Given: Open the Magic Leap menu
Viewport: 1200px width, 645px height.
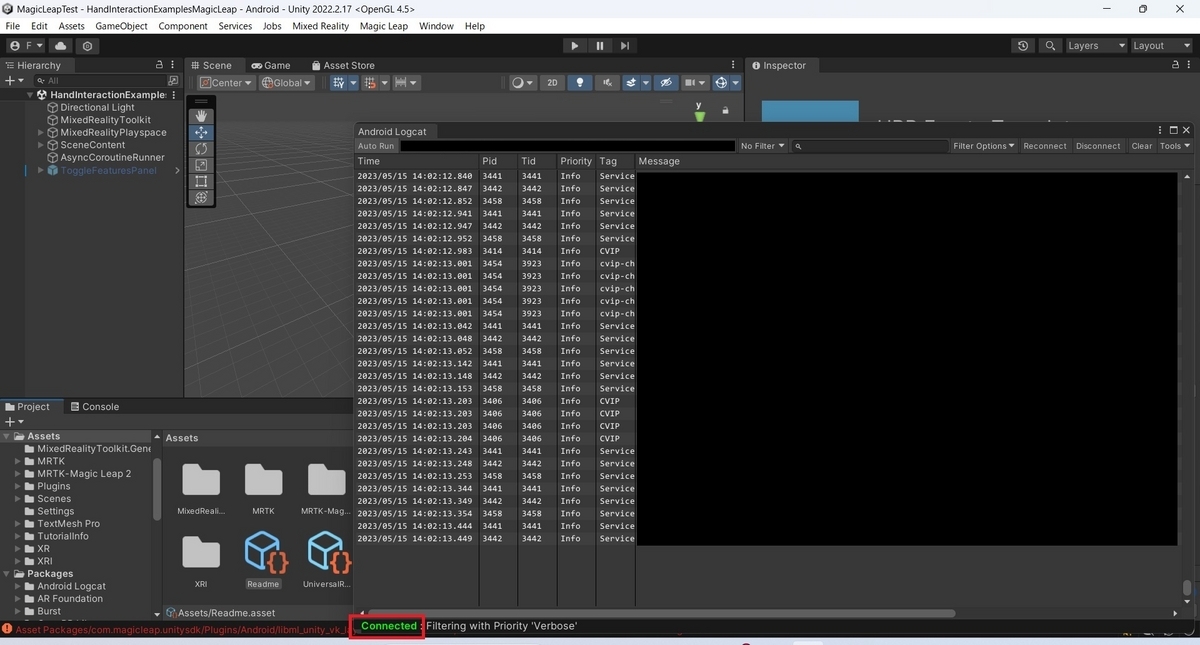Looking at the screenshot, I should pyautogui.click(x=384, y=26).
